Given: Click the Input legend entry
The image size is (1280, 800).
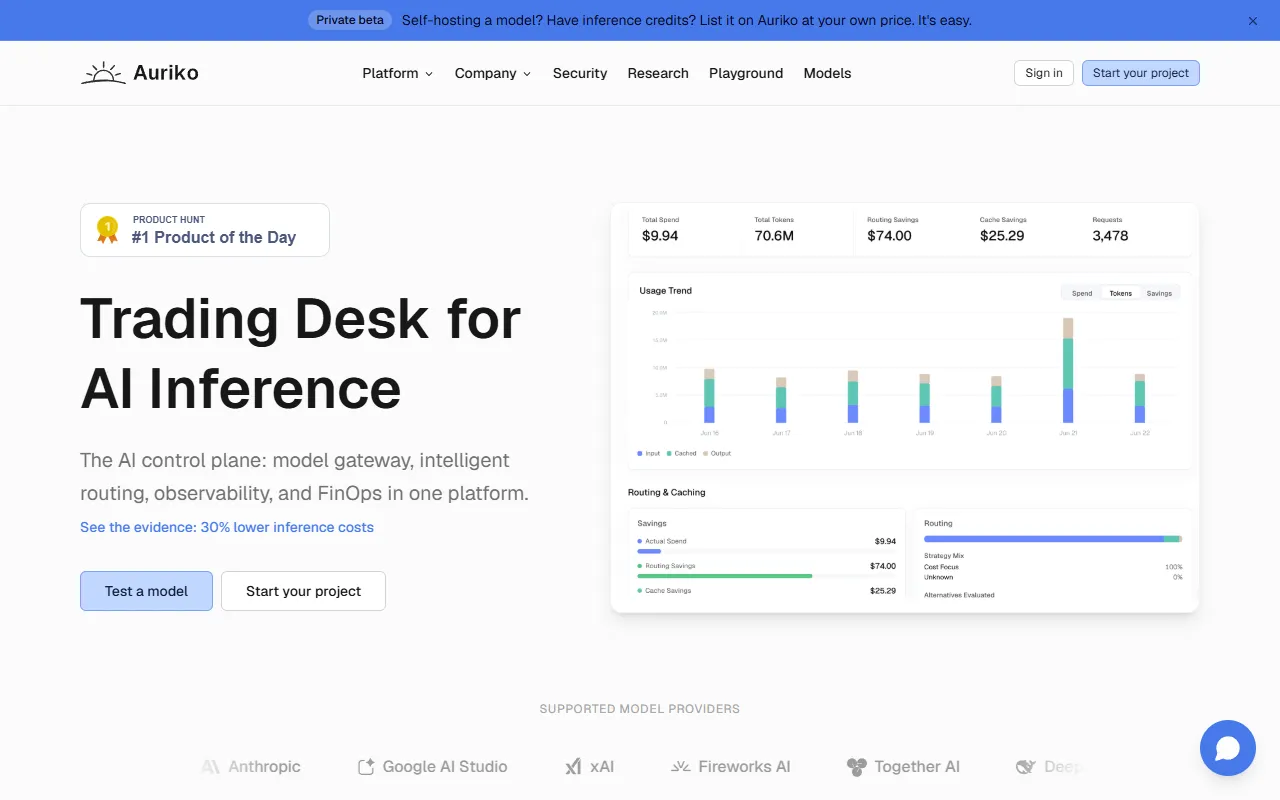Looking at the screenshot, I should (649, 453).
